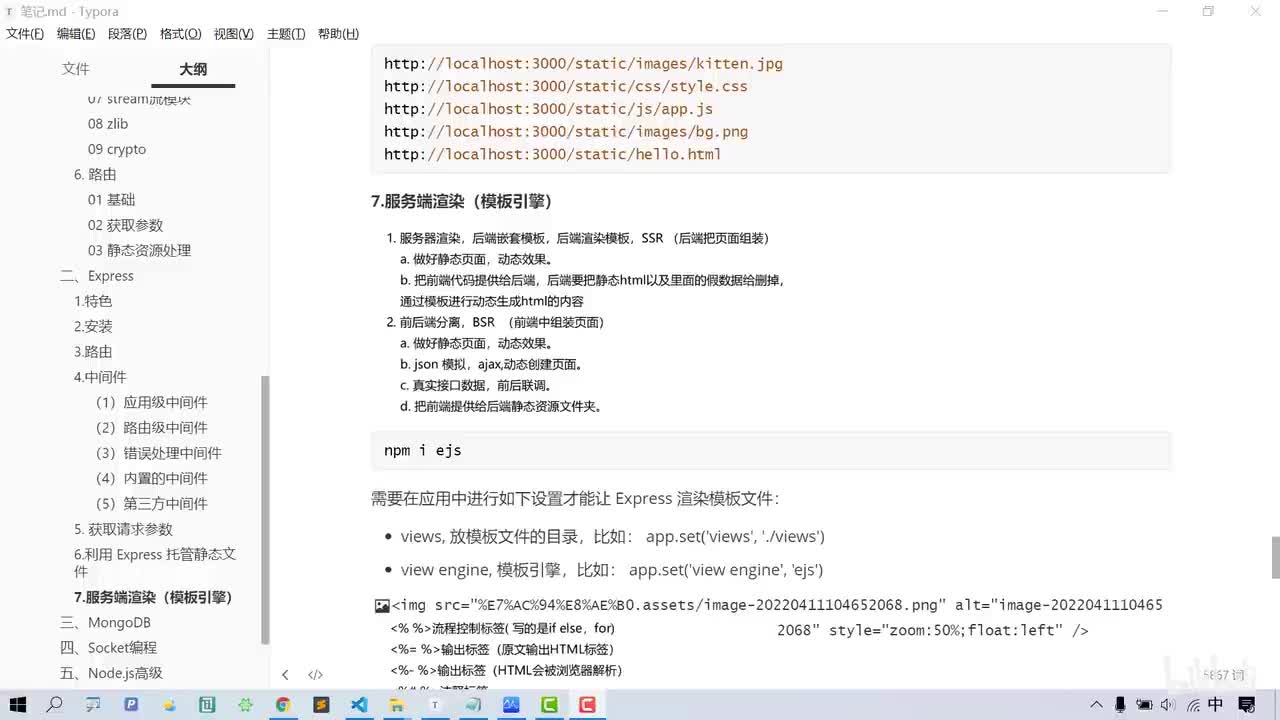Select 二、Express in the outline
Viewport: 1280px width, 720px height.
pos(97,276)
